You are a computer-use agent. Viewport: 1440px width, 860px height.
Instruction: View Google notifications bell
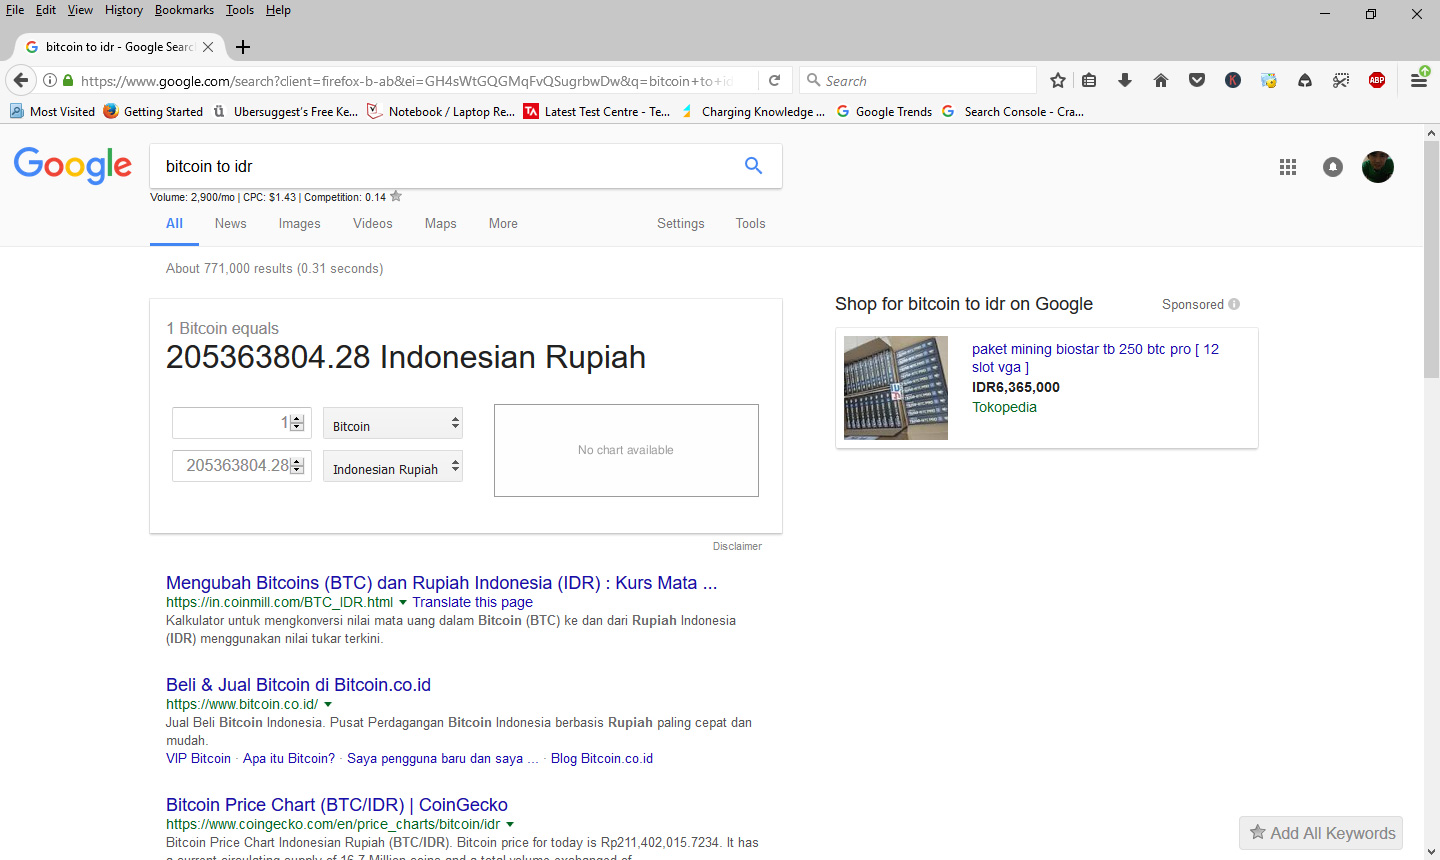1333,167
